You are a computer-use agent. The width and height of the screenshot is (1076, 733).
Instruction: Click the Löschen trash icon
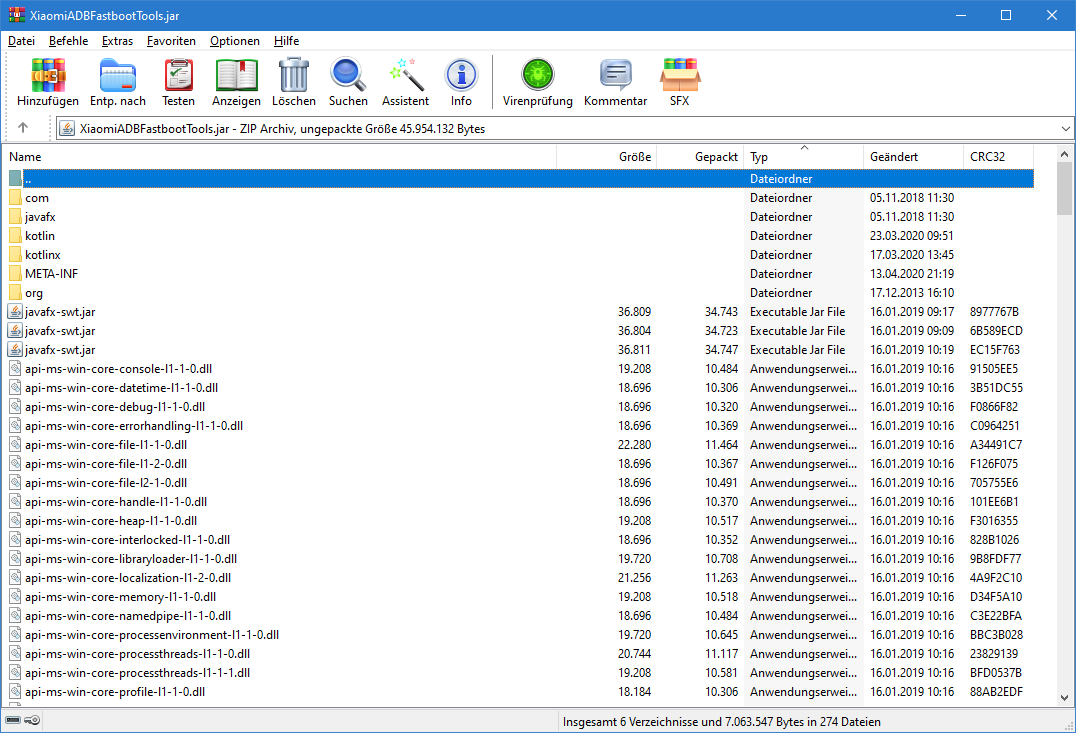point(294,75)
